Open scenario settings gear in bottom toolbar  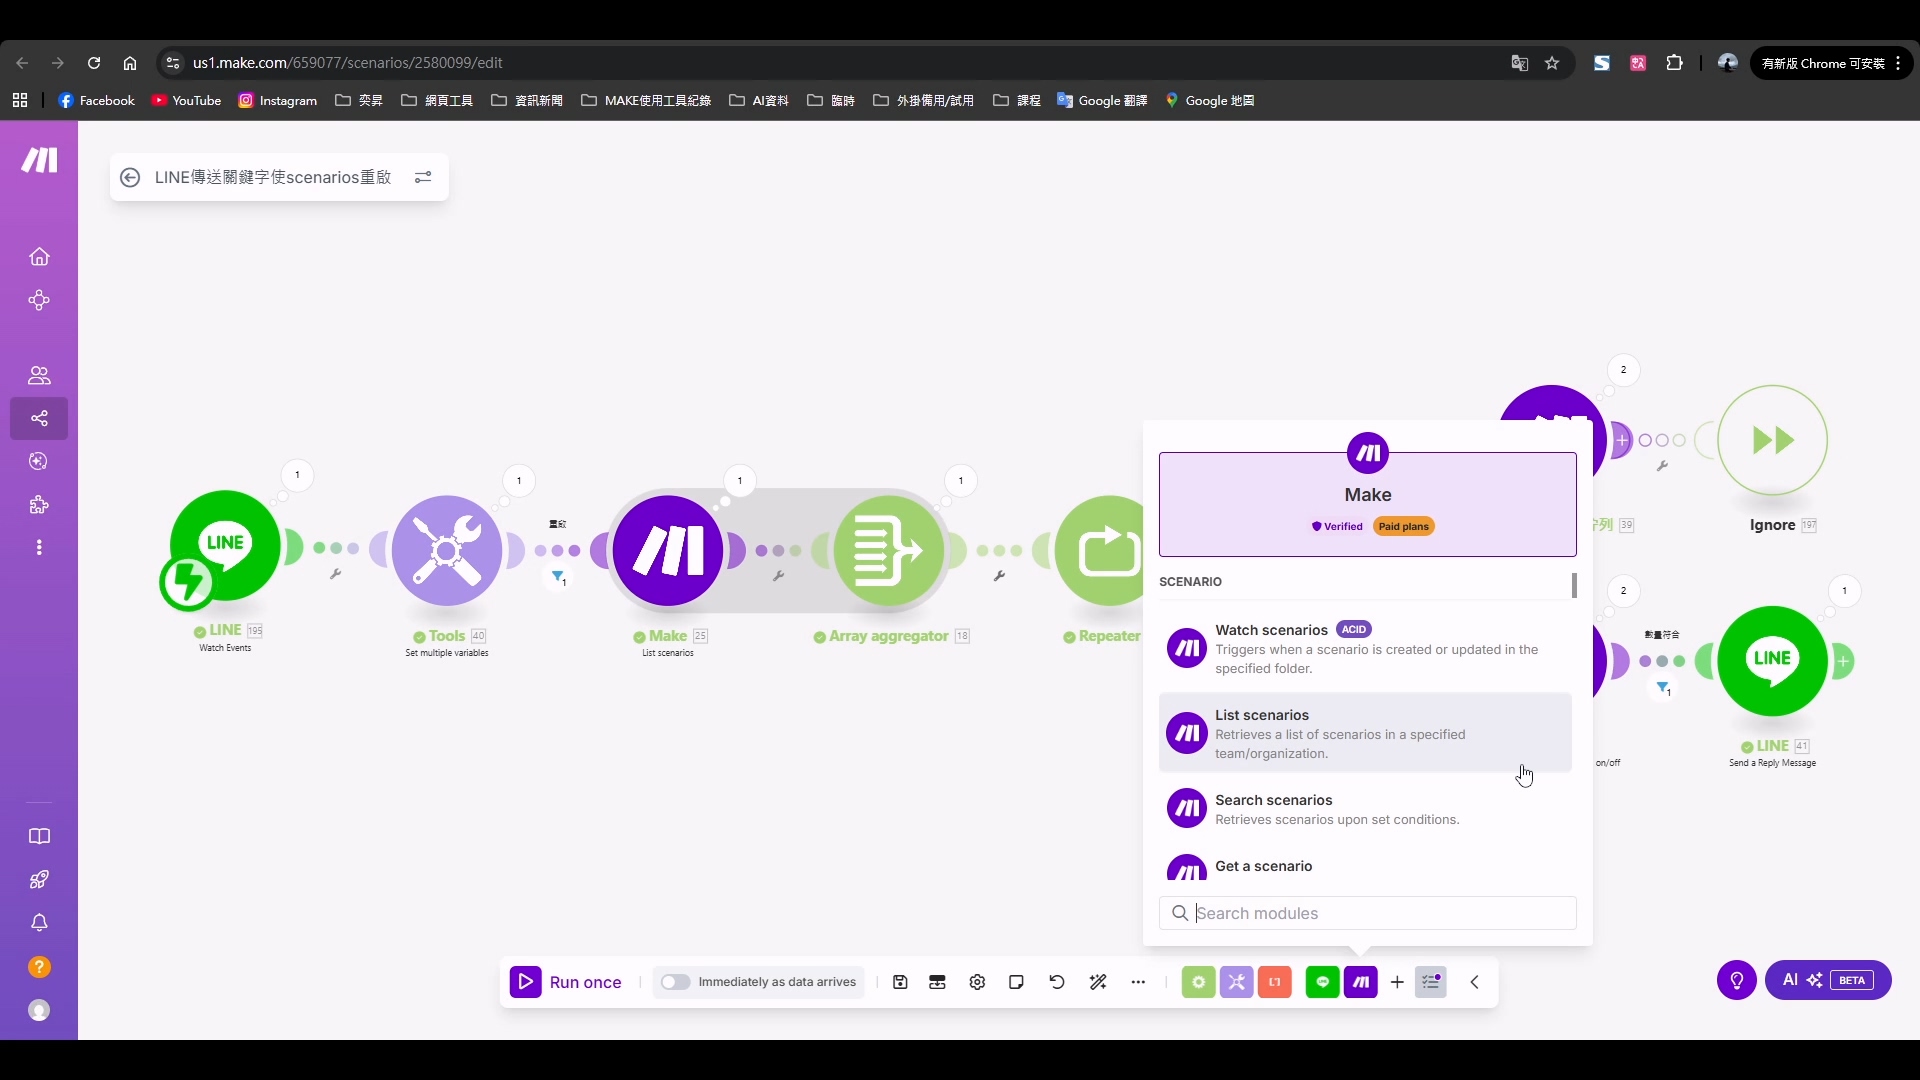[x=977, y=982]
